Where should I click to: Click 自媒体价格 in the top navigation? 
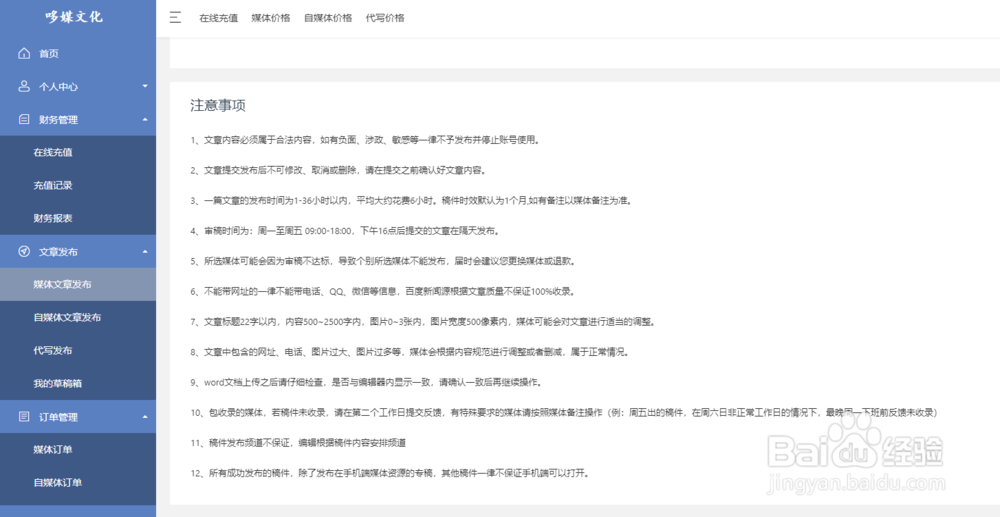[328, 18]
